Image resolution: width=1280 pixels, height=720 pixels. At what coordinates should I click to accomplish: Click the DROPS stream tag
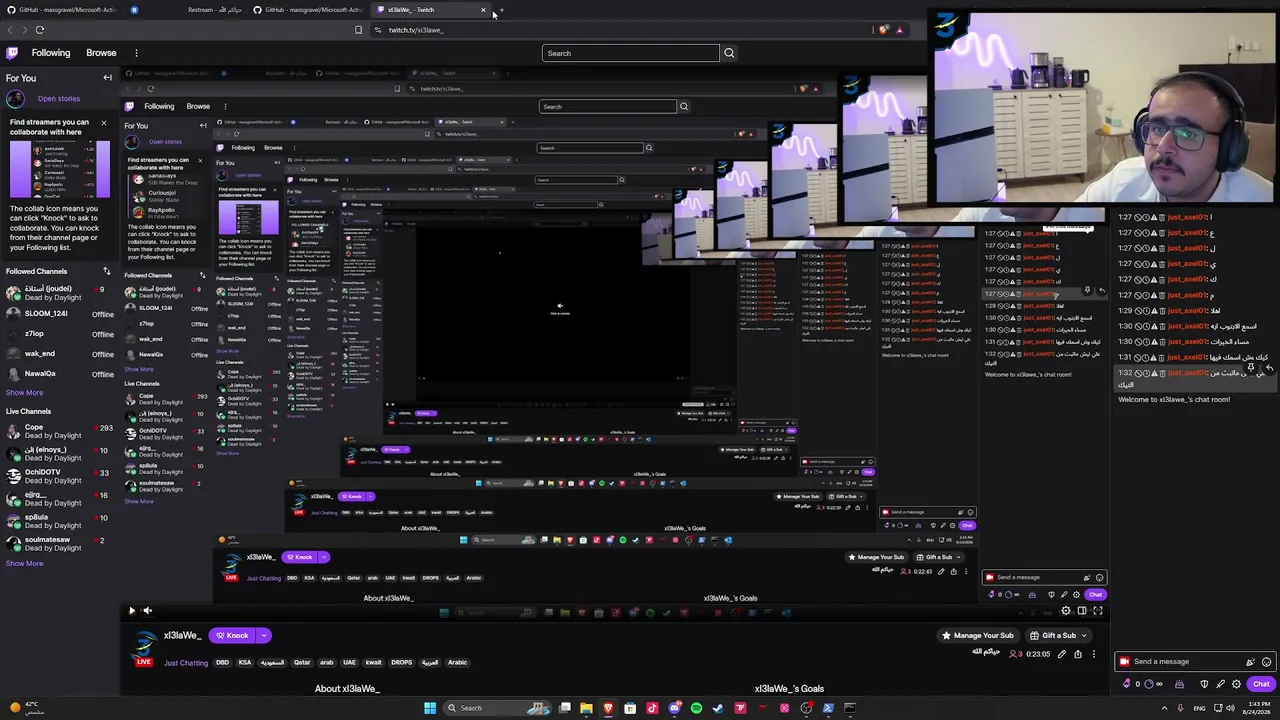pyautogui.click(x=402, y=663)
